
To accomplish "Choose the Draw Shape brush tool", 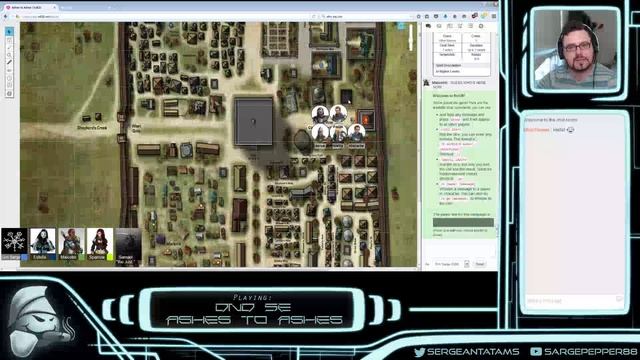I will coord(9,47).
